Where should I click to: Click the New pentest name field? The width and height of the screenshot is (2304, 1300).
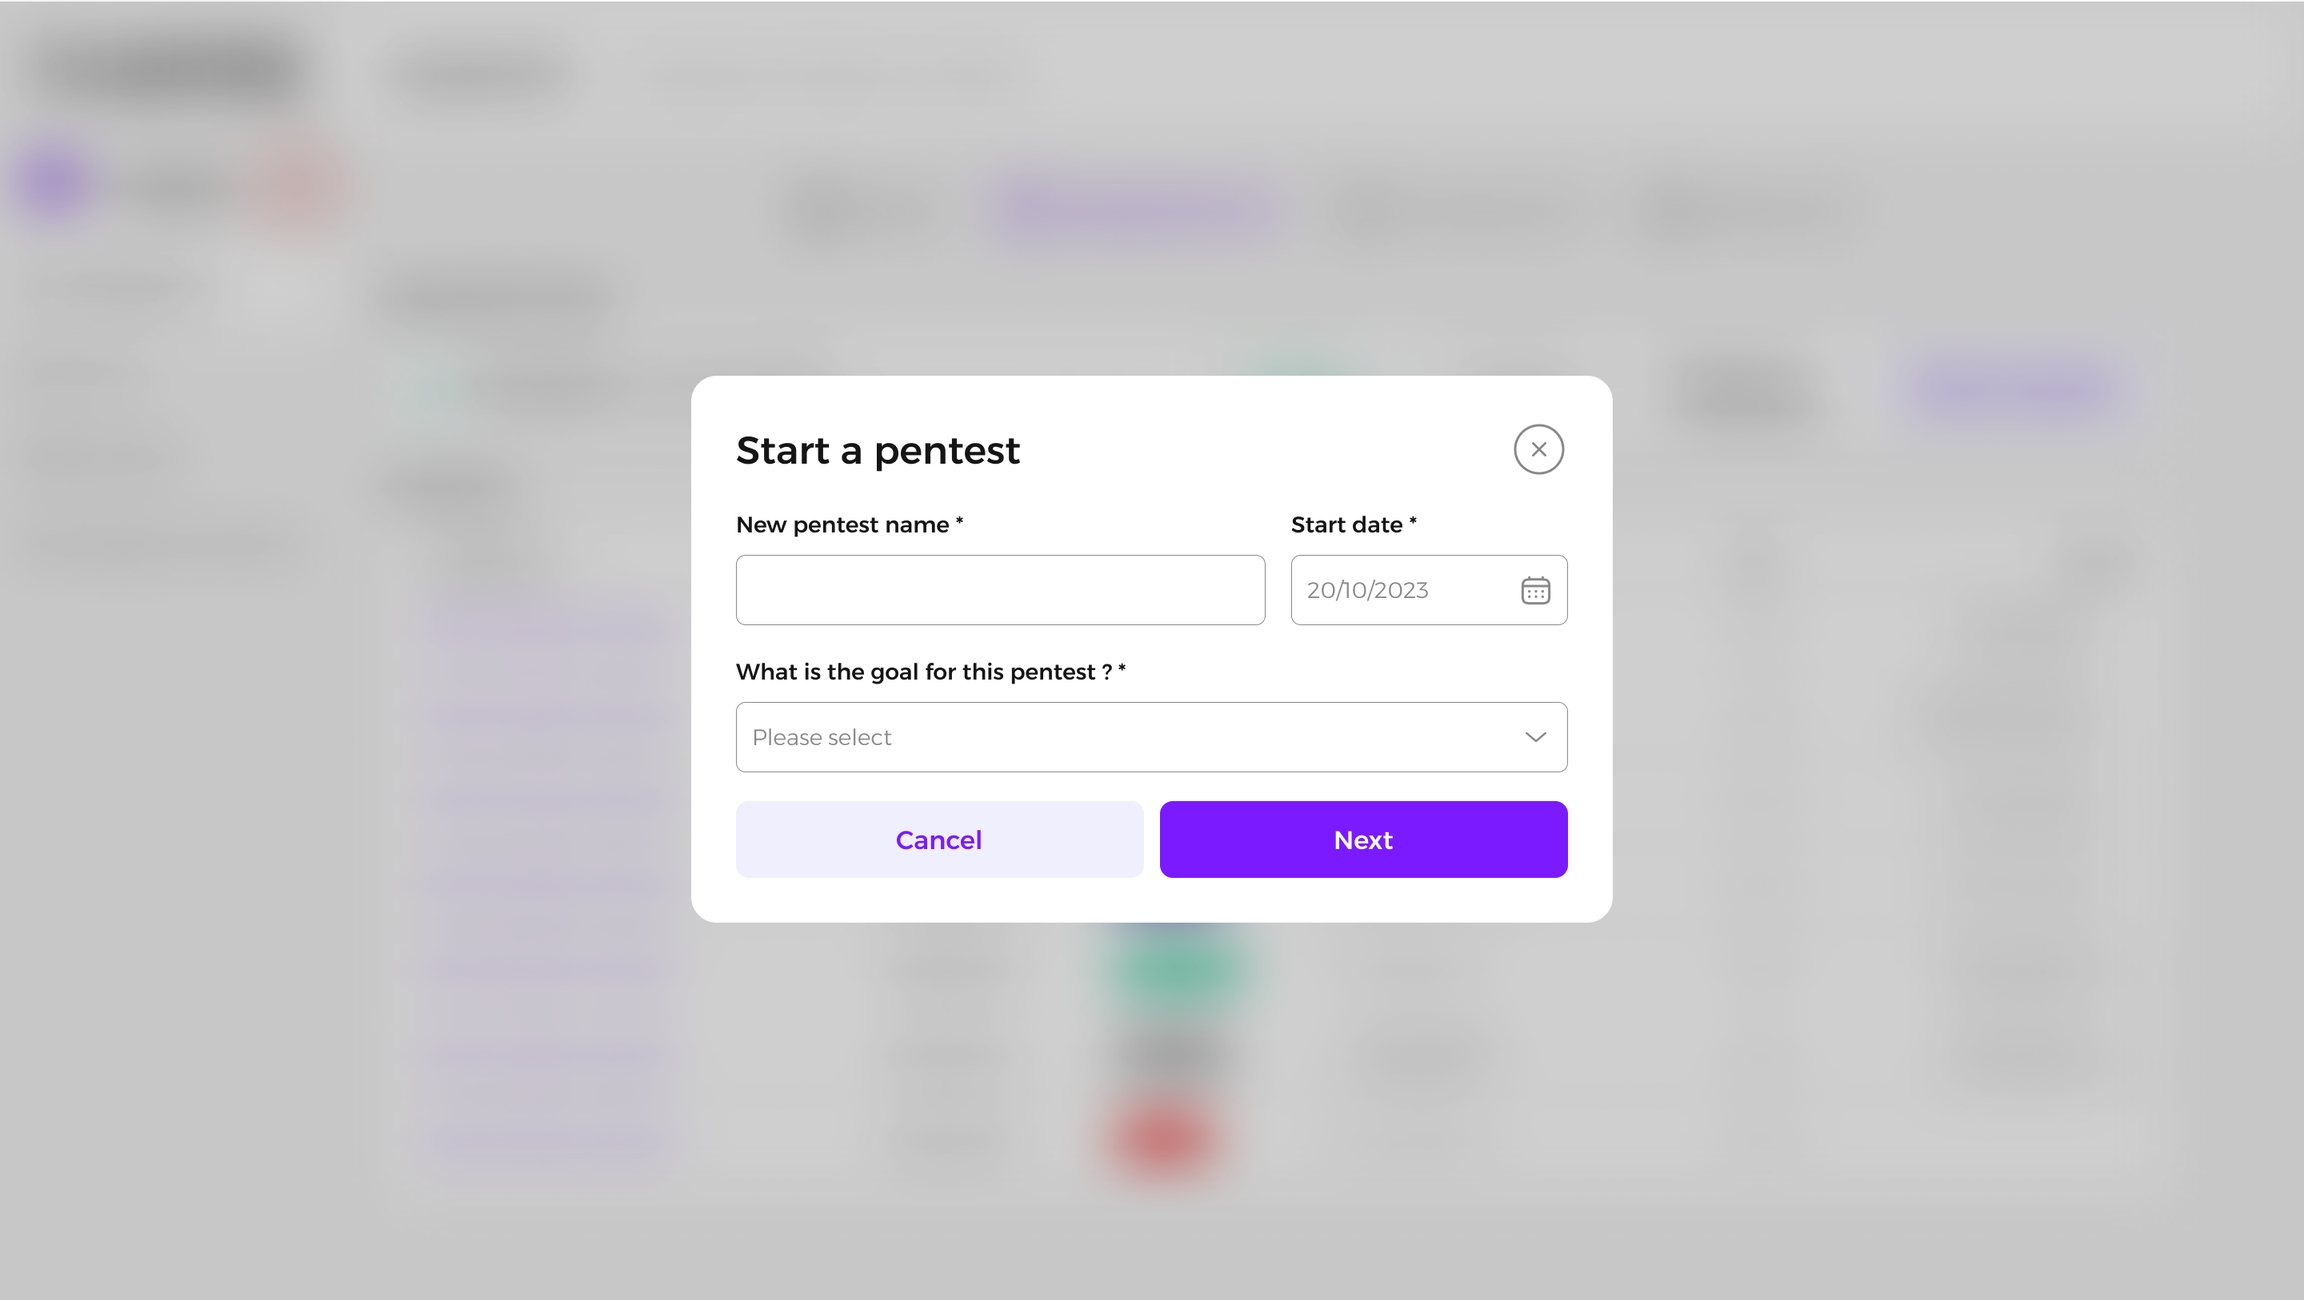pyautogui.click(x=1000, y=590)
